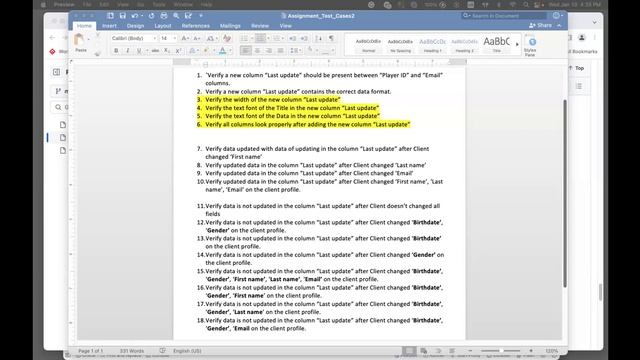
Task: Click the 331 Words count in status bar
Action: pos(131,351)
